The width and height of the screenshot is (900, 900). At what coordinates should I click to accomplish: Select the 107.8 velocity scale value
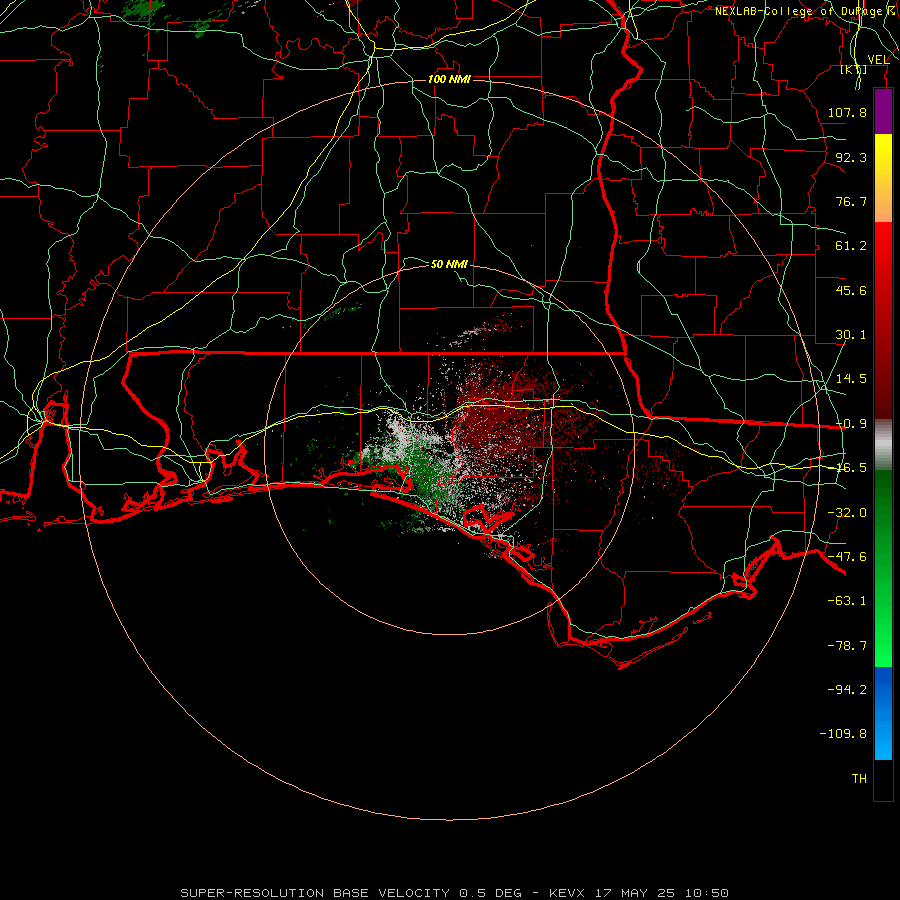847,112
